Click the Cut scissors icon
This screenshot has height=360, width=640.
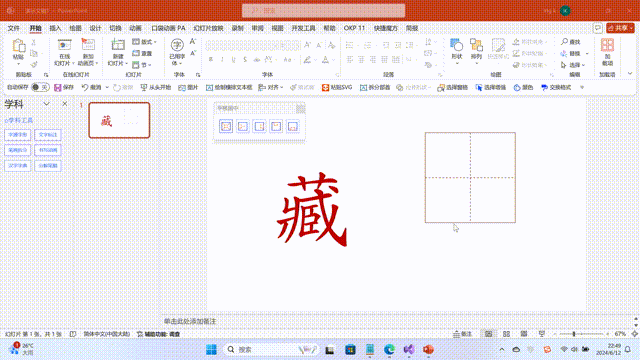click(x=34, y=42)
